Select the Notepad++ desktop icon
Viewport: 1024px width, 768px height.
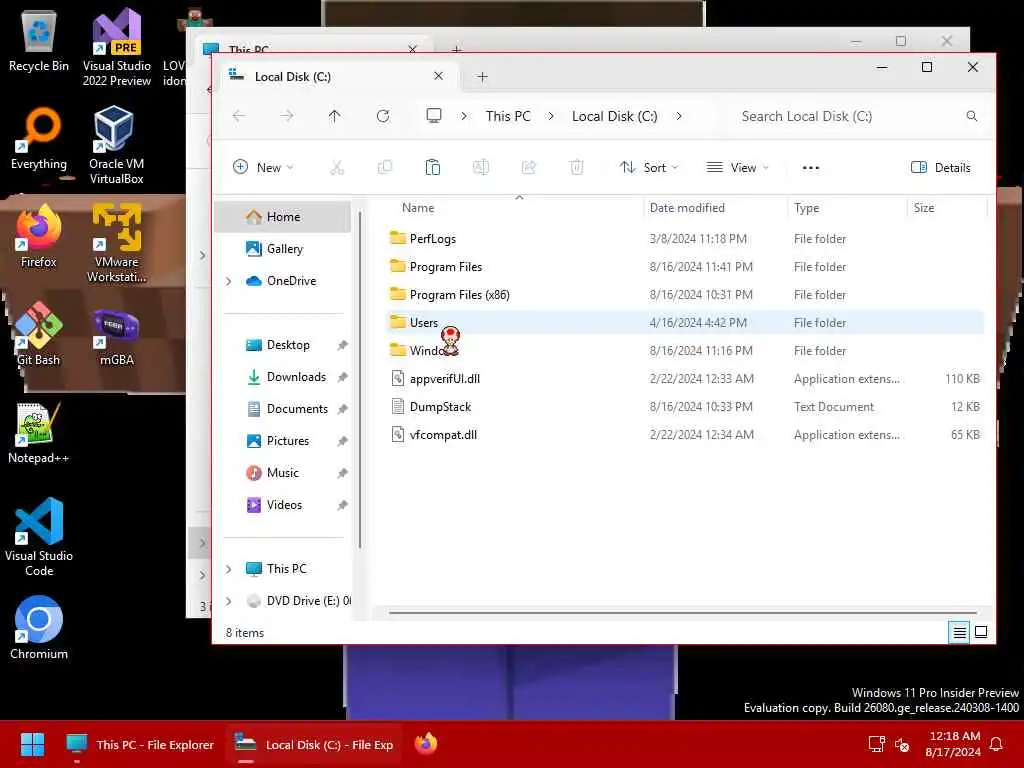click(x=39, y=433)
